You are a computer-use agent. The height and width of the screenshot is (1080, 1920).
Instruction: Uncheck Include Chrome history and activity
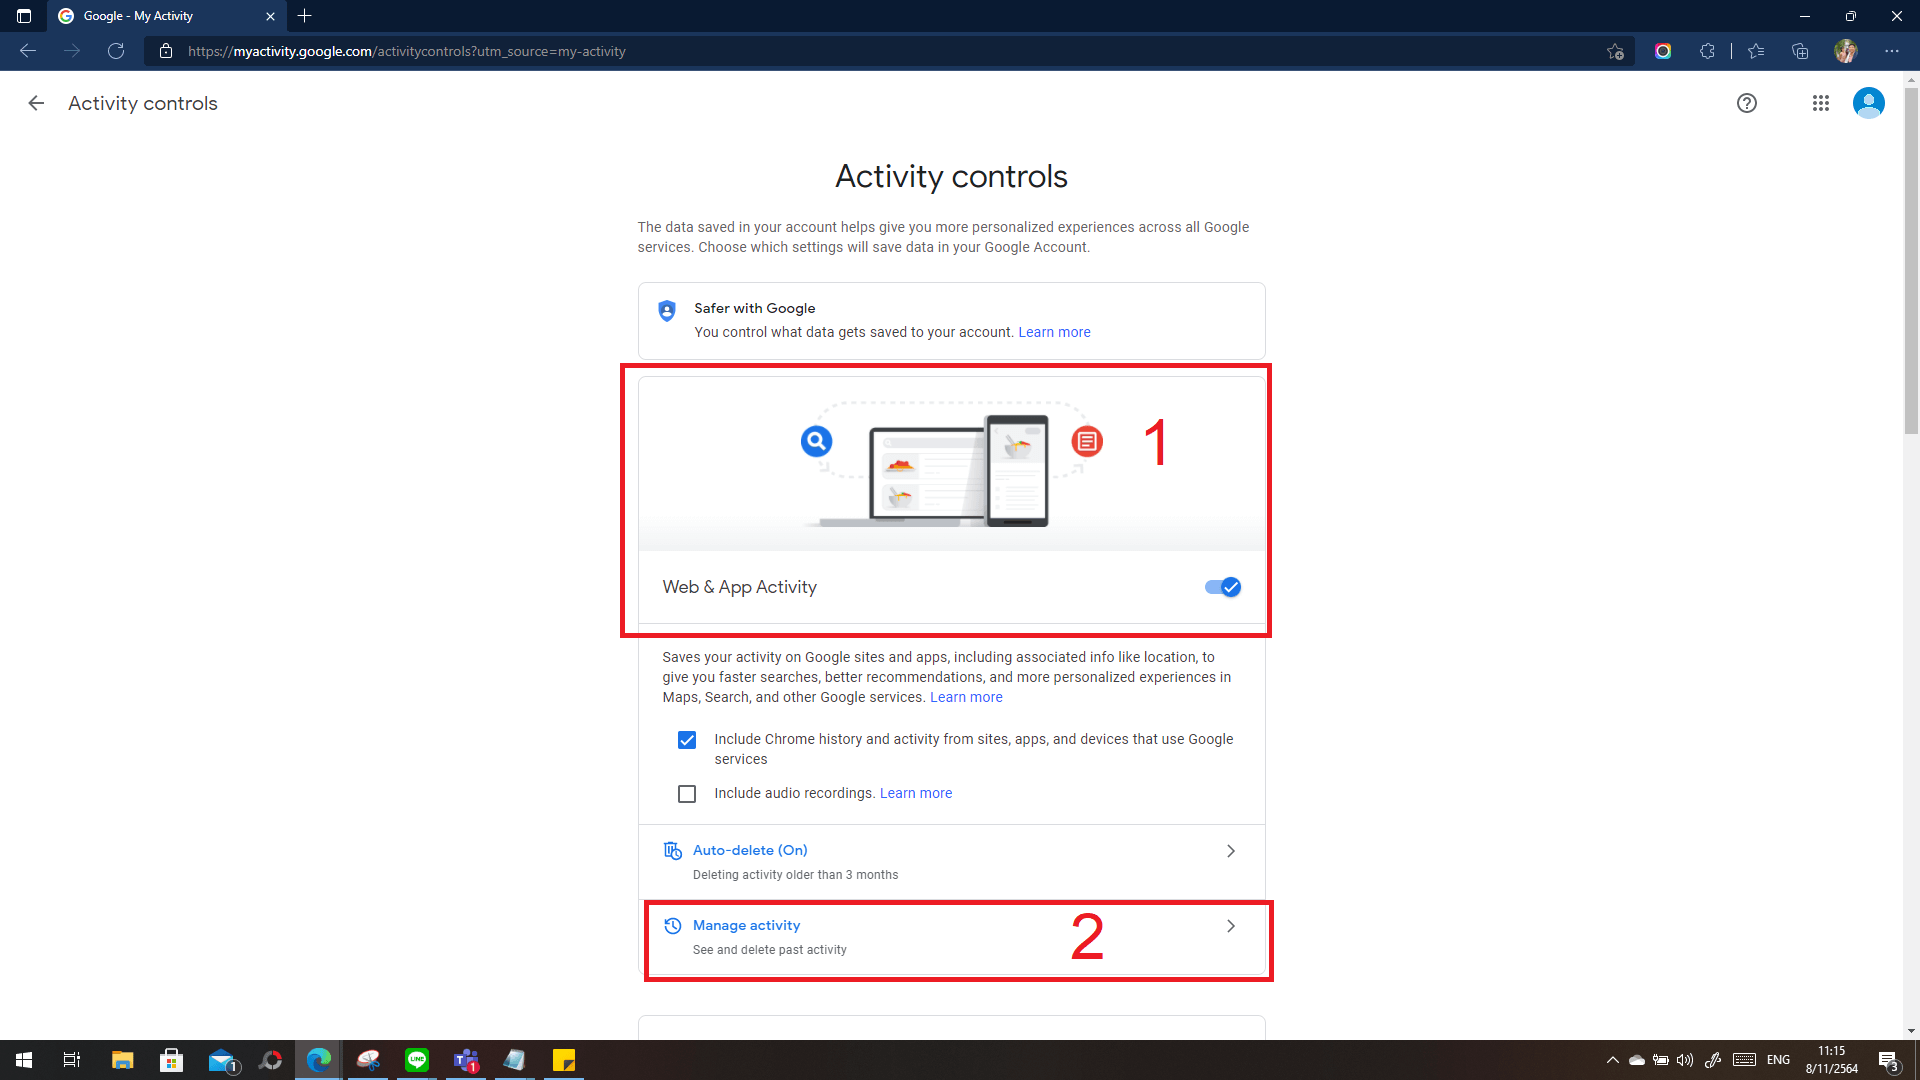pos(687,740)
